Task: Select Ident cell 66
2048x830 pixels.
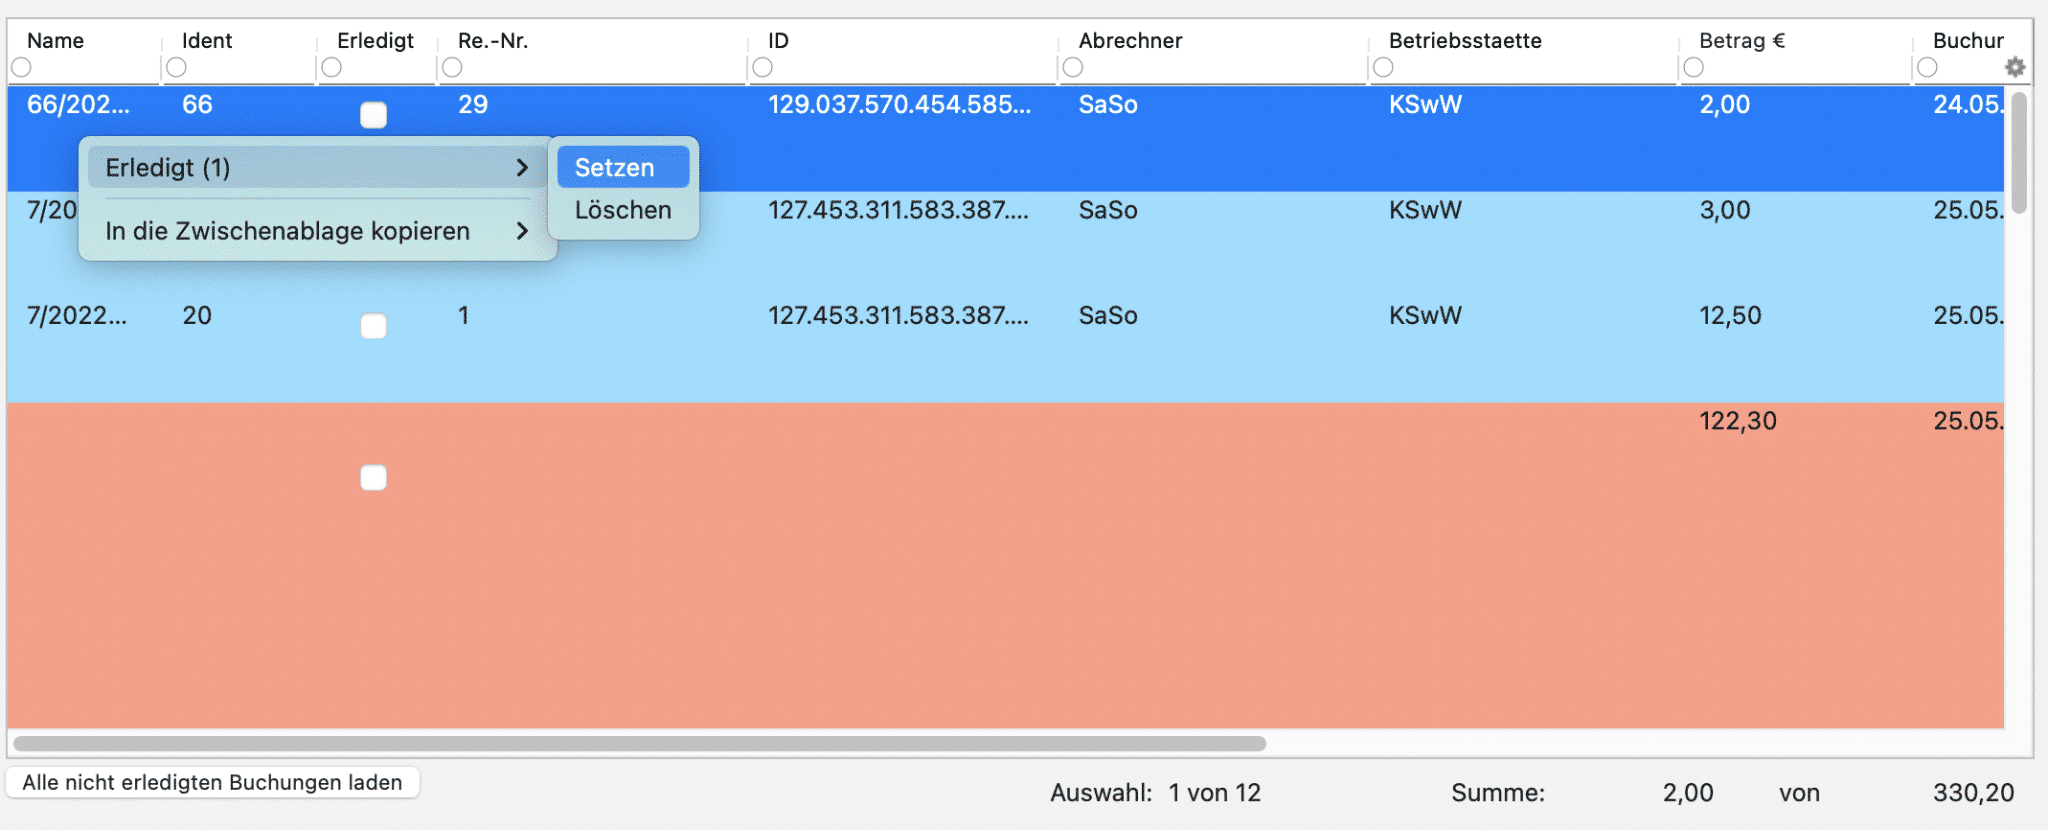Action: (x=197, y=105)
